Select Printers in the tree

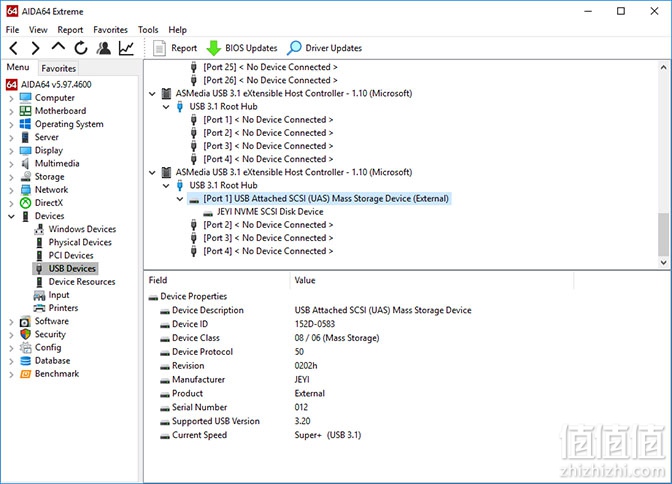(x=63, y=308)
